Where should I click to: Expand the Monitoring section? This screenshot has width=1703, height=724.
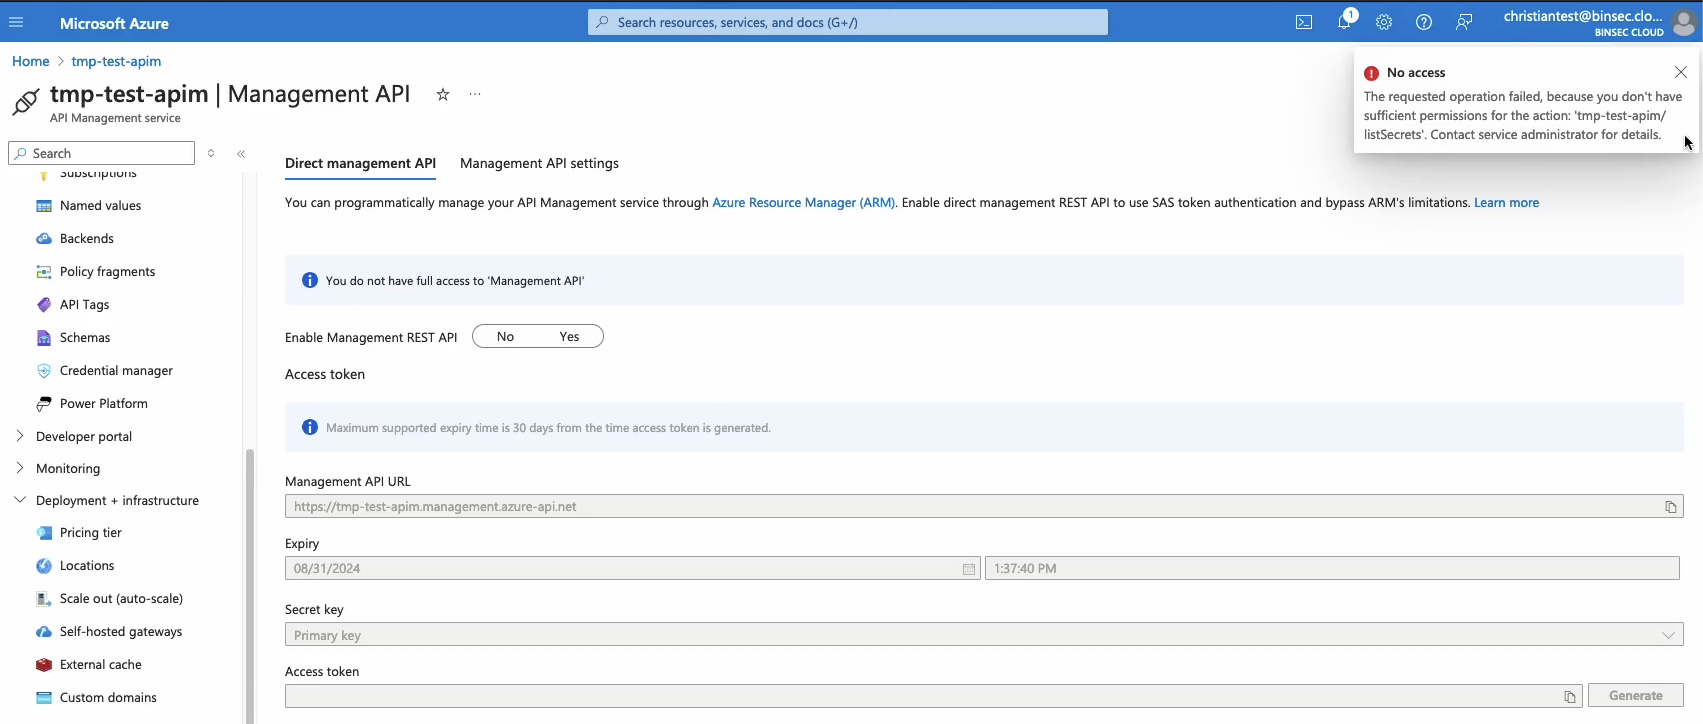tap(20, 468)
